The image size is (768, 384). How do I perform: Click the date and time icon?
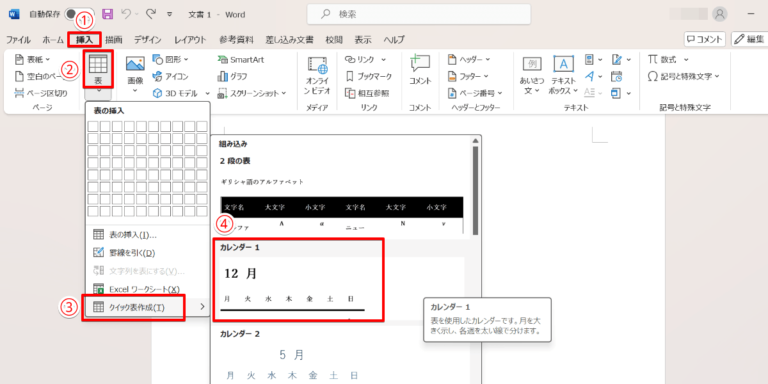[617, 76]
